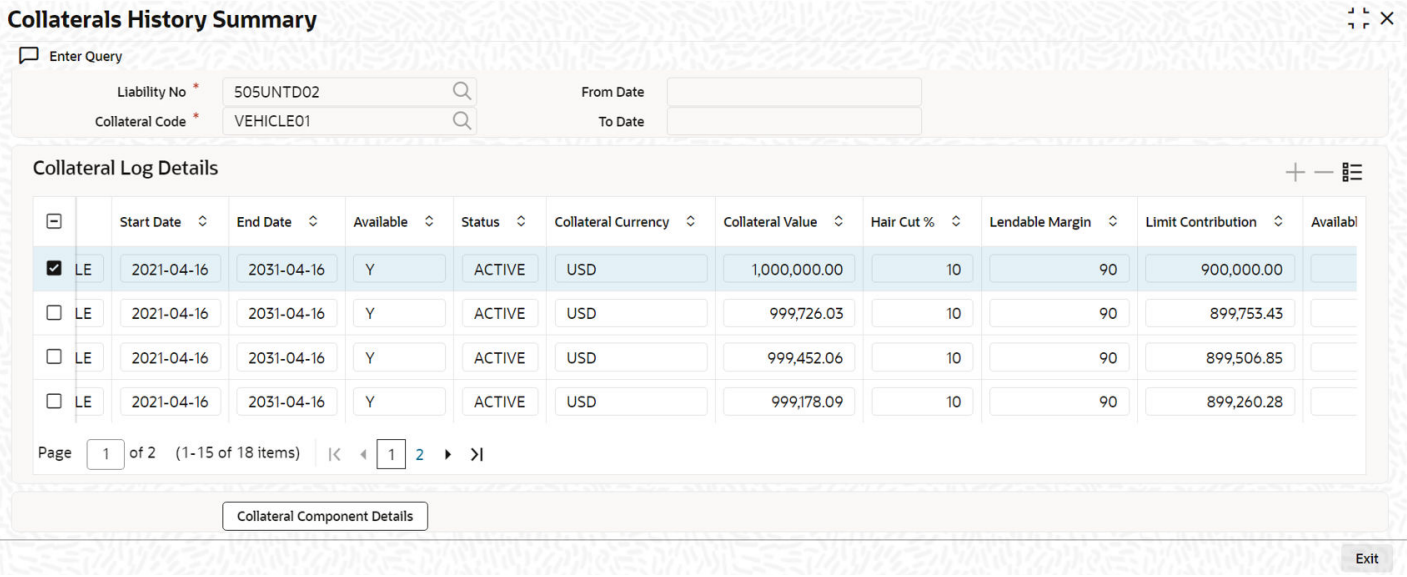Remove a row with the minus icon
The width and height of the screenshot is (1407, 577).
tap(1324, 172)
